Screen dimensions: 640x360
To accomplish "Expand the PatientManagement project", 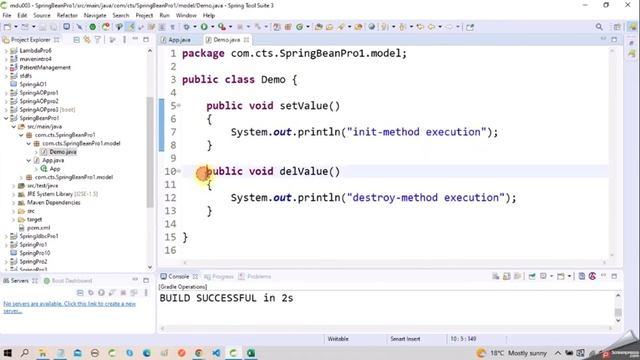I will pyautogui.click(x=6, y=67).
